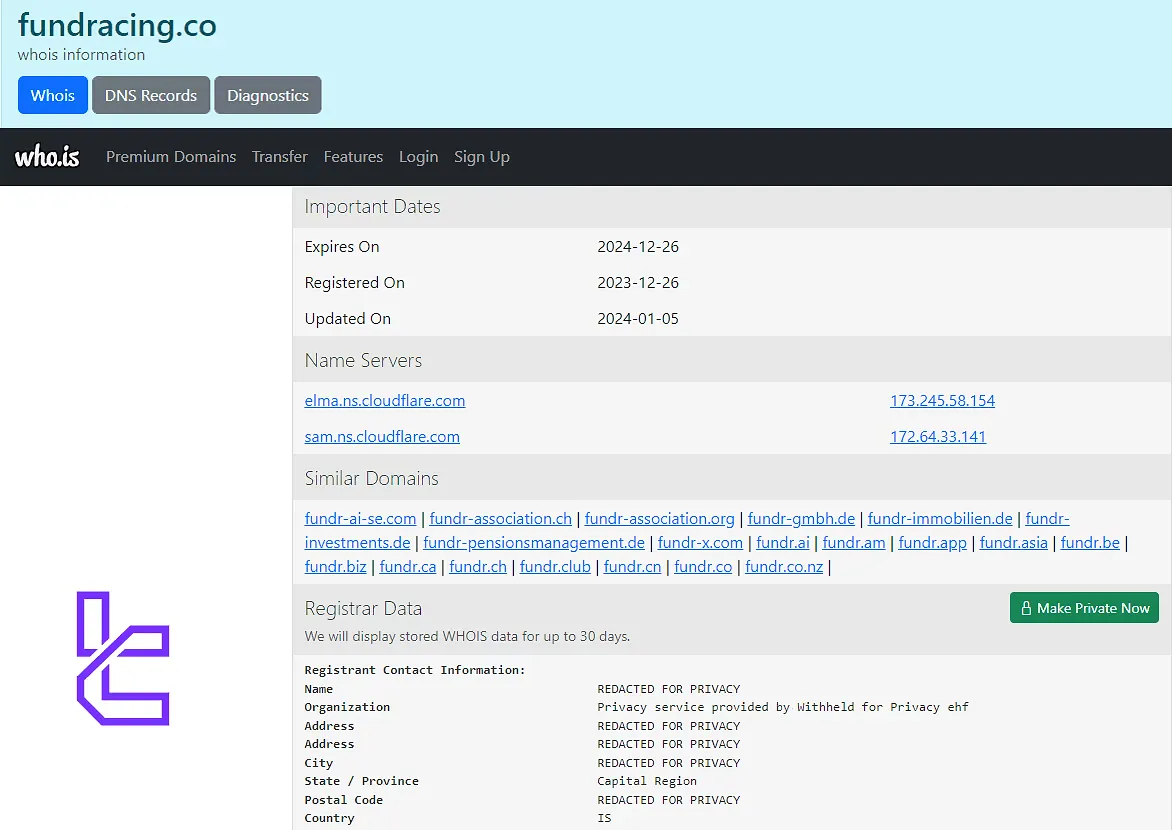Open the Features menu item

[353, 157]
